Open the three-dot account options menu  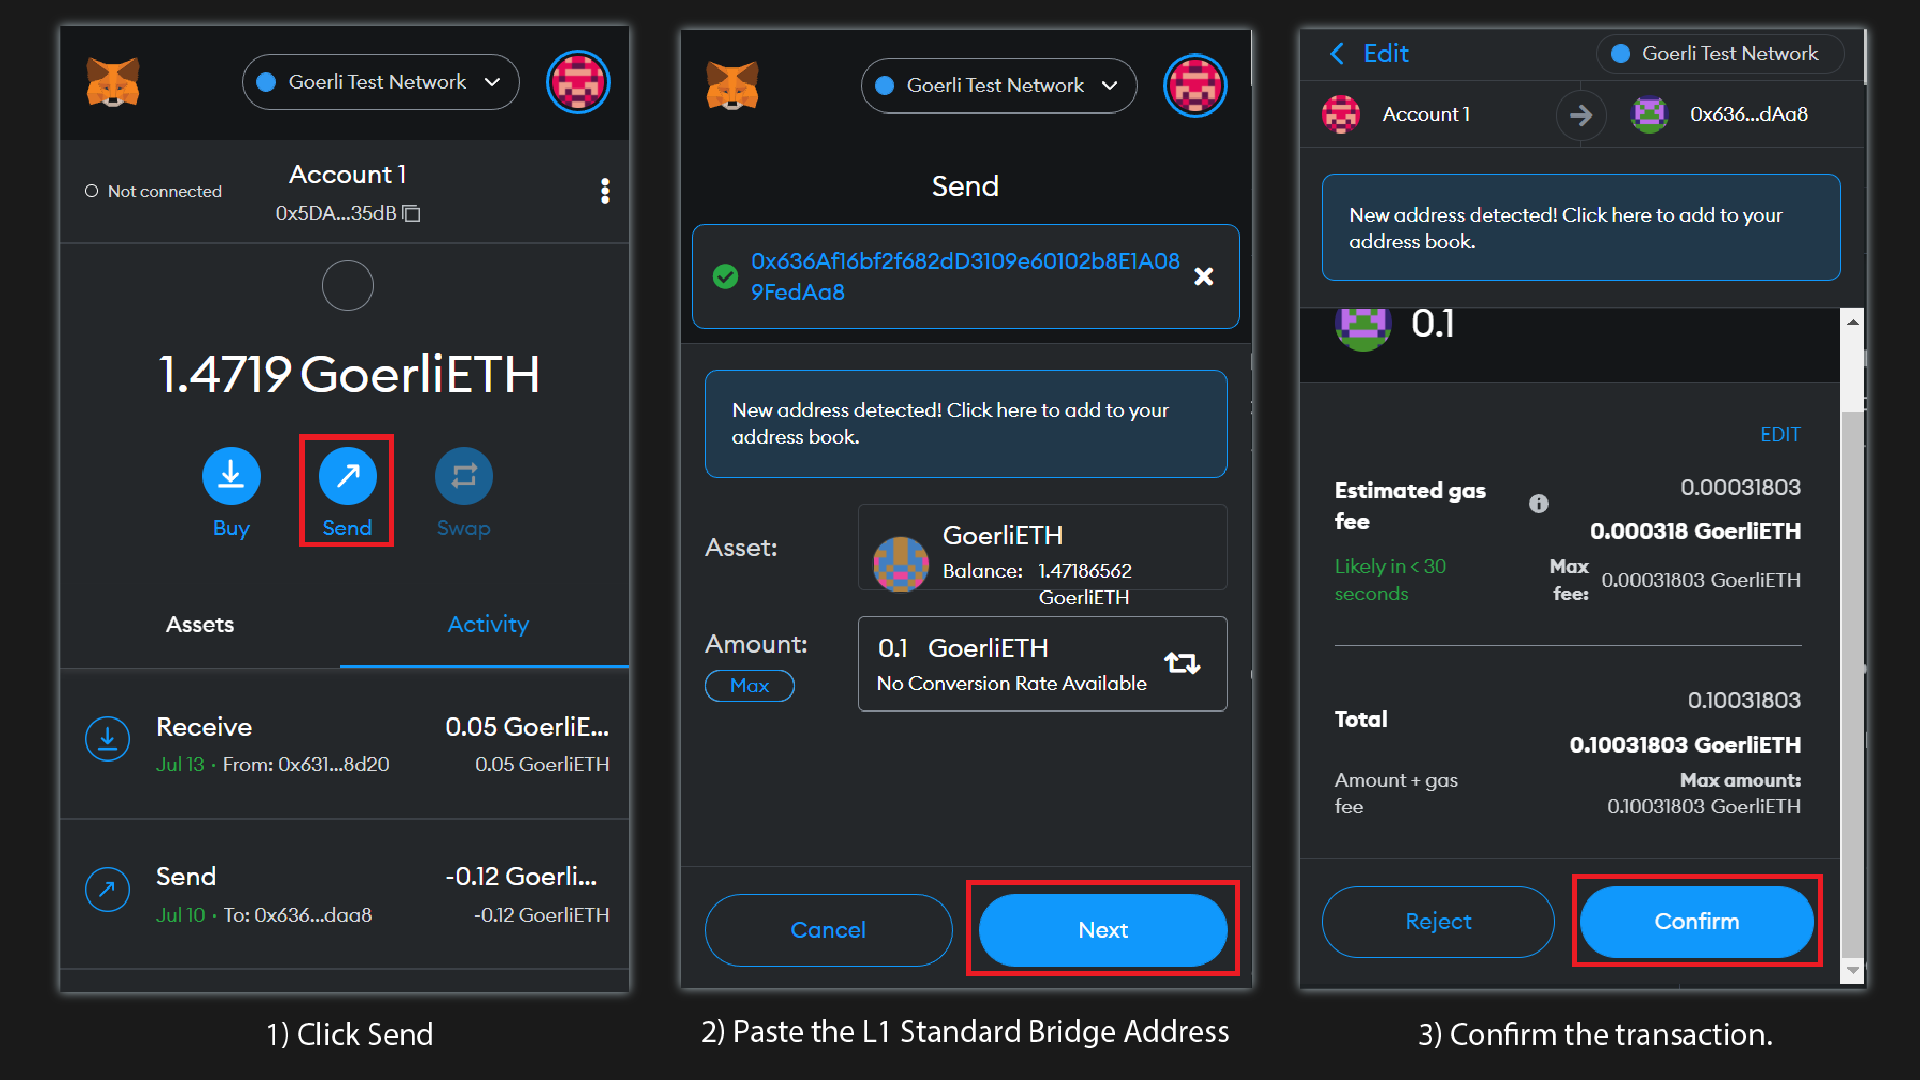coord(604,191)
